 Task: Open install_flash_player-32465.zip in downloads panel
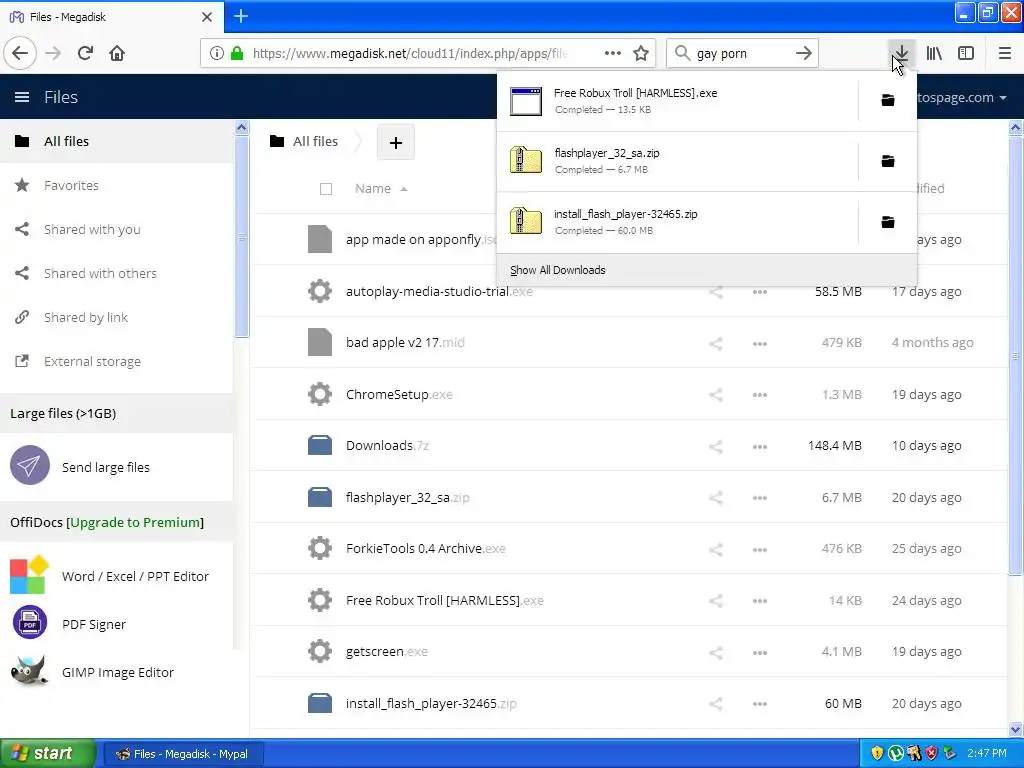pos(677,222)
